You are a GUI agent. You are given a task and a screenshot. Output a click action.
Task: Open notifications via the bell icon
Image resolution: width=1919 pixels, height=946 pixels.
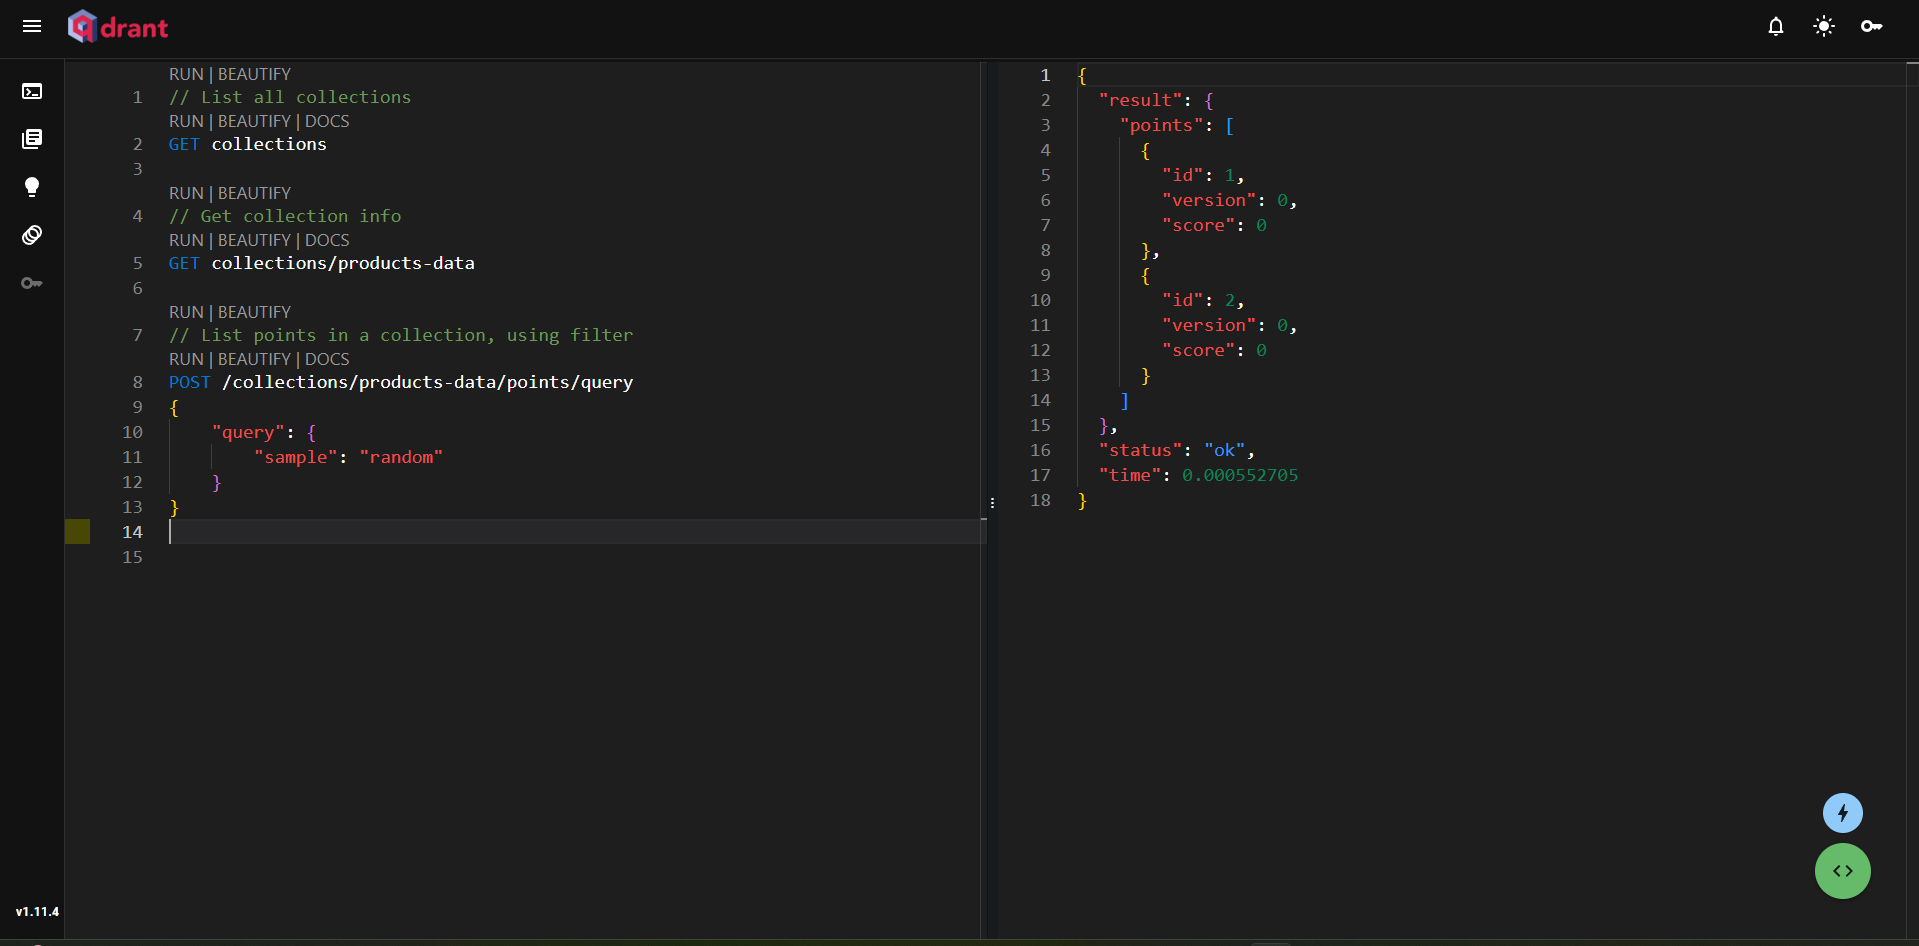coord(1776,26)
